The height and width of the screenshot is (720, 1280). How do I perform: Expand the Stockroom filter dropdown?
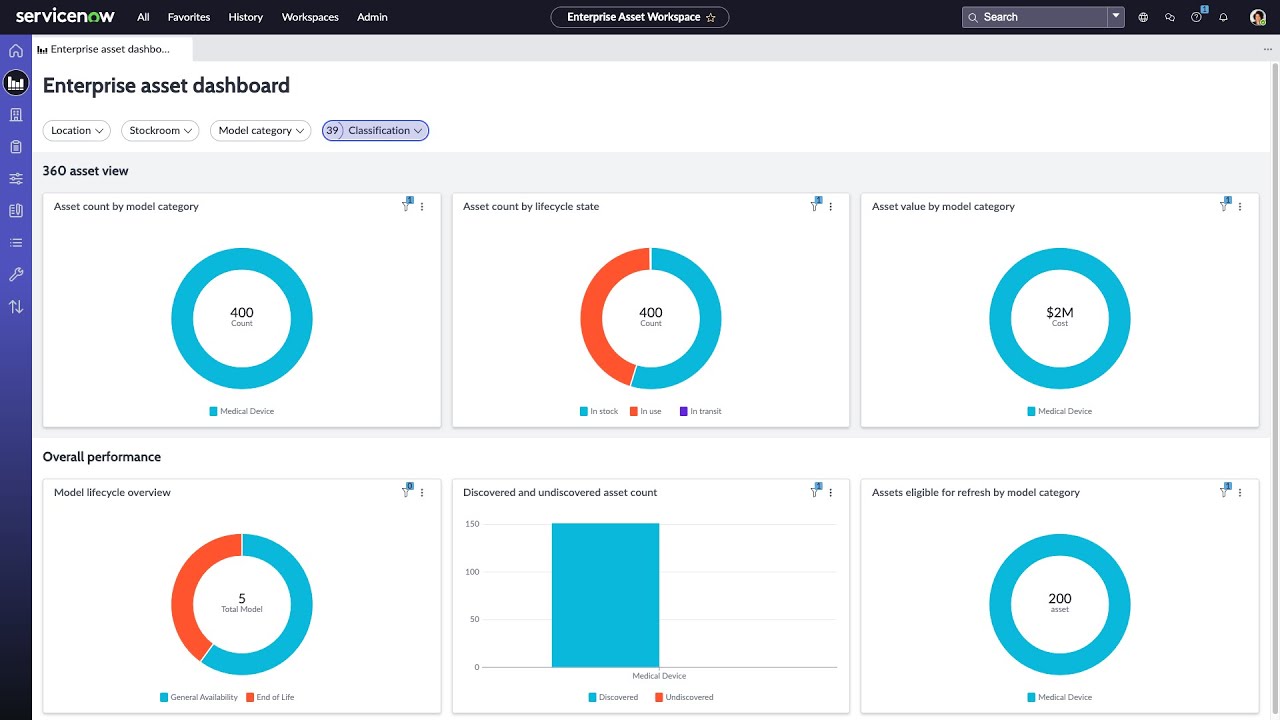click(x=160, y=130)
